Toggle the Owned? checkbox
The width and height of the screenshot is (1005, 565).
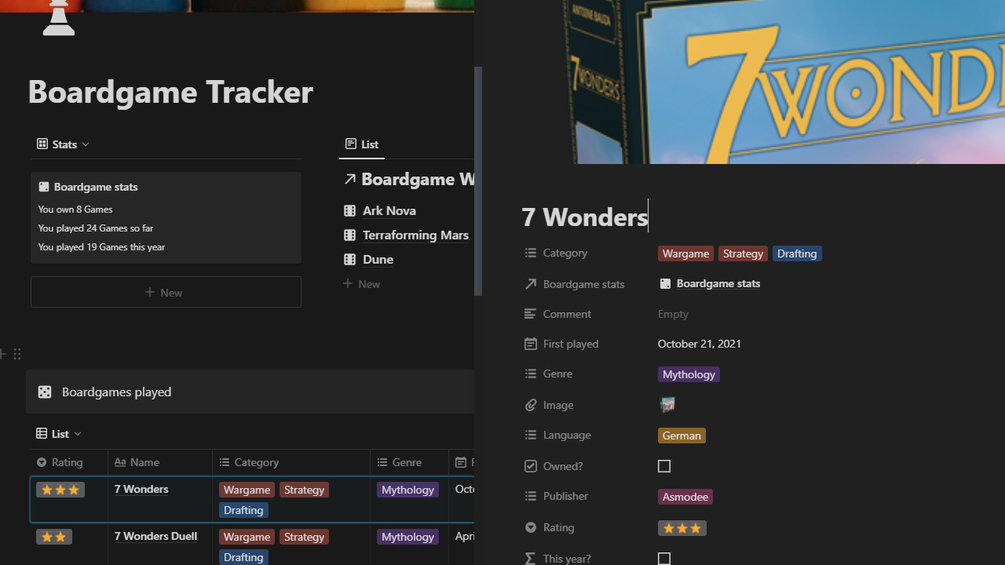click(x=664, y=466)
